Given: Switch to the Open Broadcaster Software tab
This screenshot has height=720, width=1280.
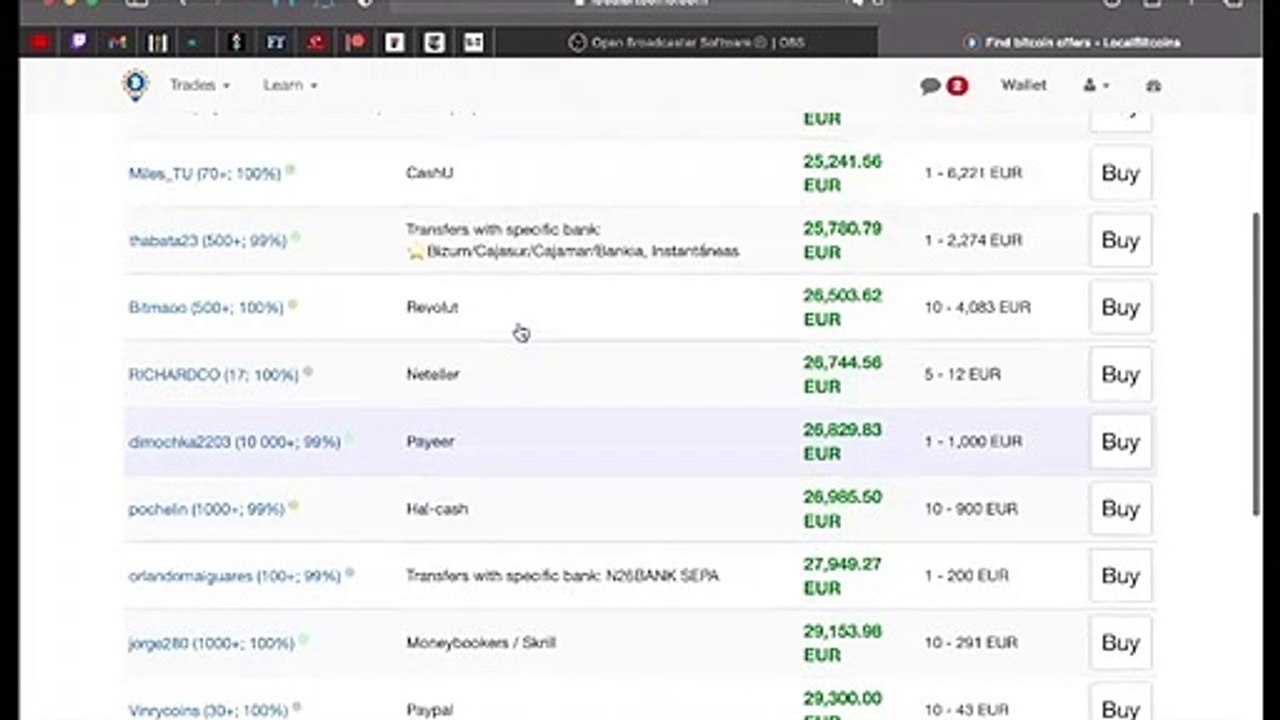Looking at the screenshot, I should [686, 42].
